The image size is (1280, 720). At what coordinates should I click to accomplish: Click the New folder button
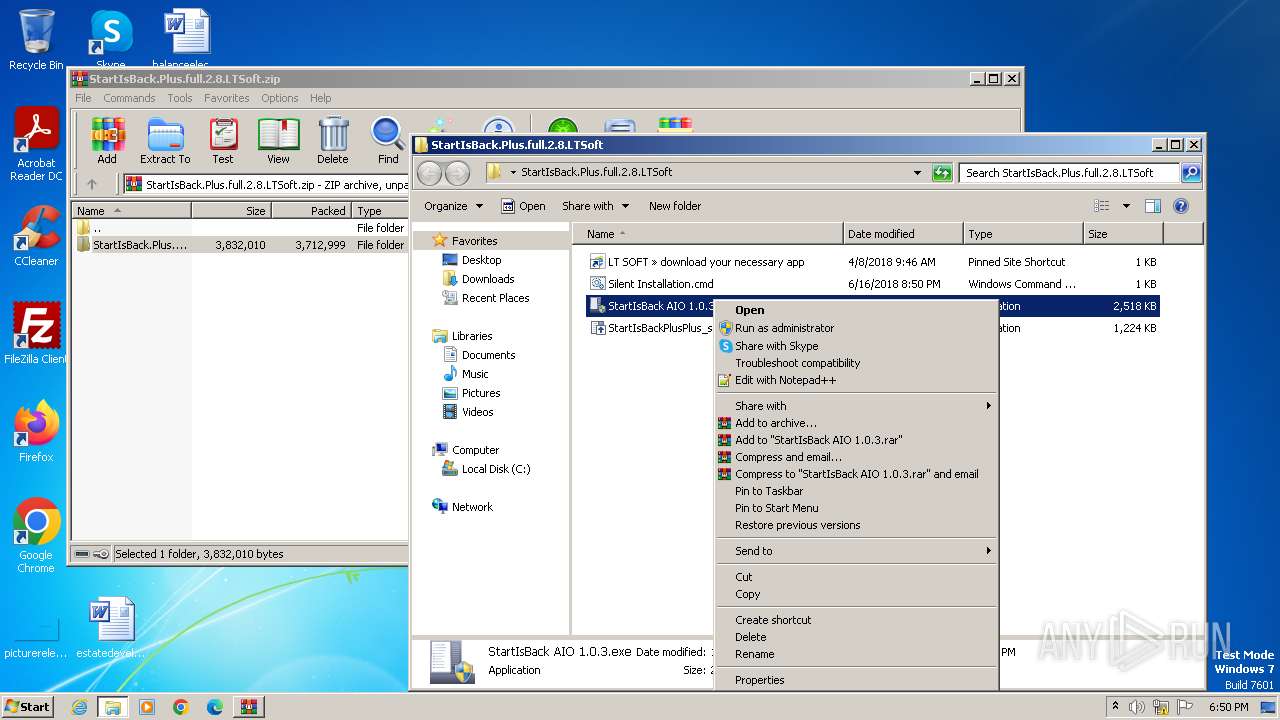click(x=675, y=206)
